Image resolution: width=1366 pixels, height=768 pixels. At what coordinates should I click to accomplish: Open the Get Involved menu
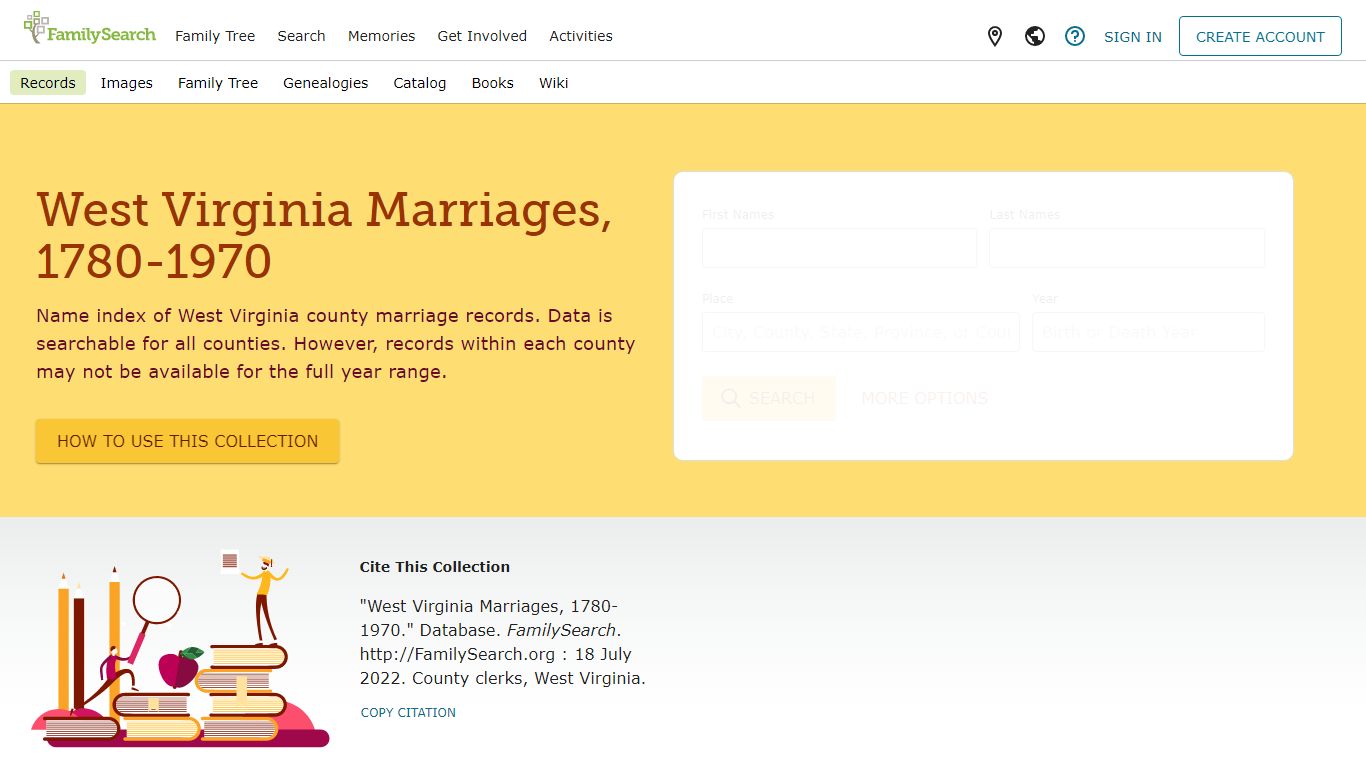(482, 36)
